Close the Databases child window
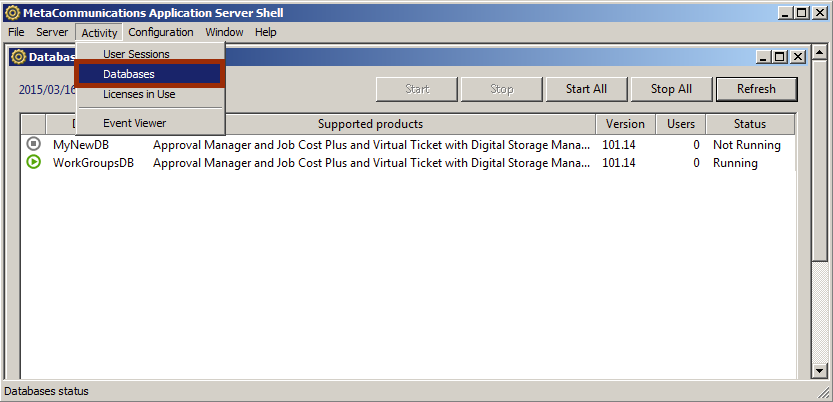 798,57
